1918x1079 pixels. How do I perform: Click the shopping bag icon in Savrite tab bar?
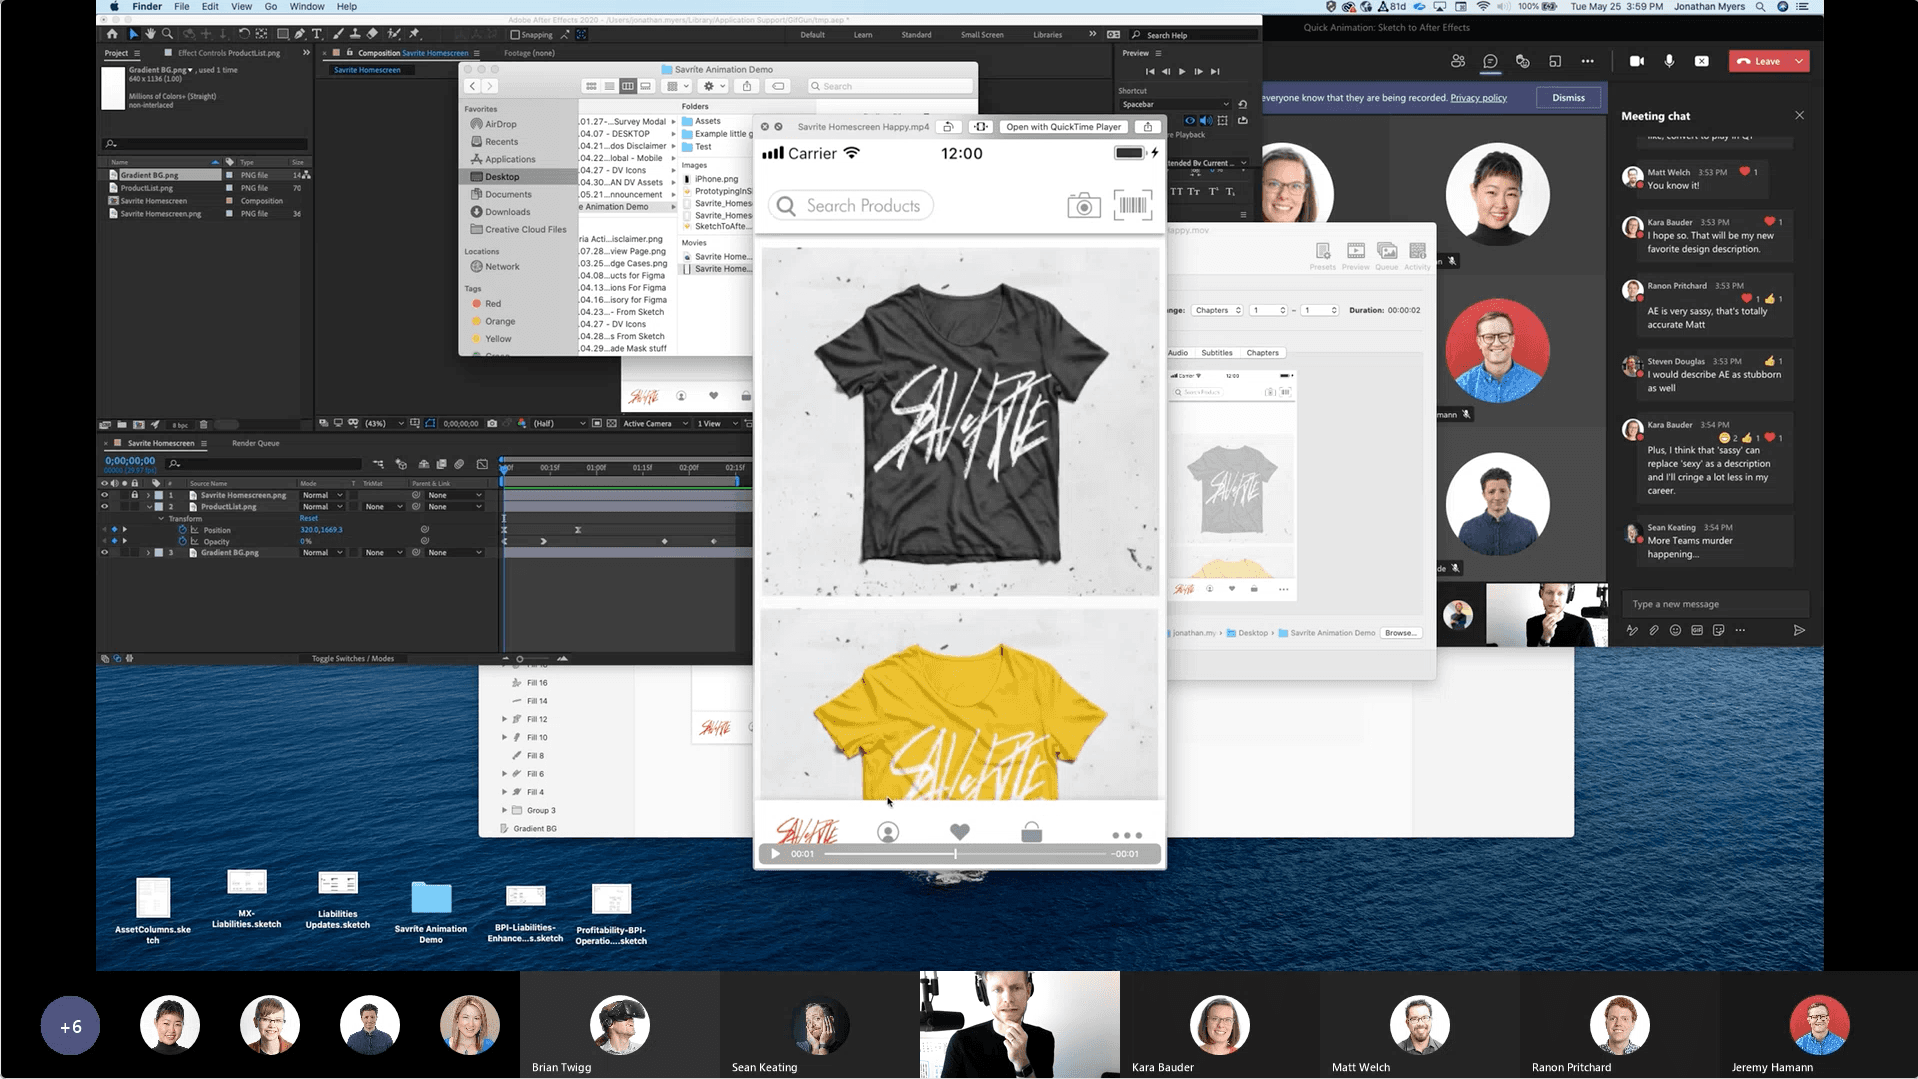click(x=1031, y=832)
